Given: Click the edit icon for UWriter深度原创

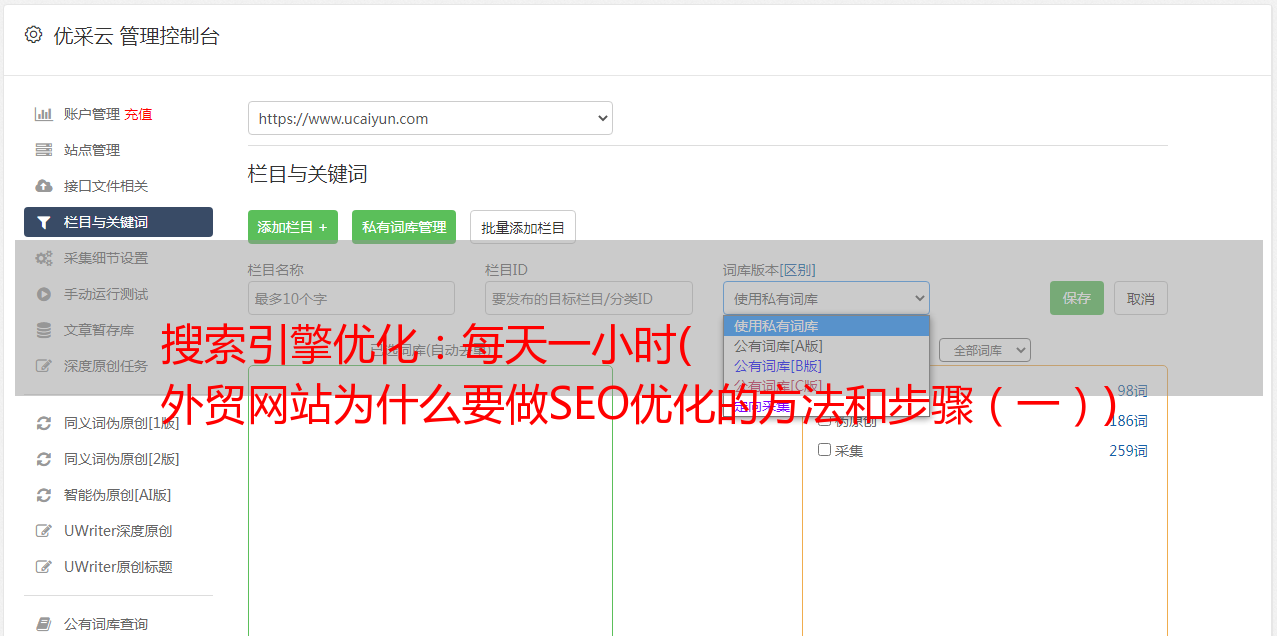Looking at the screenshot, I should tap(44, 531).
